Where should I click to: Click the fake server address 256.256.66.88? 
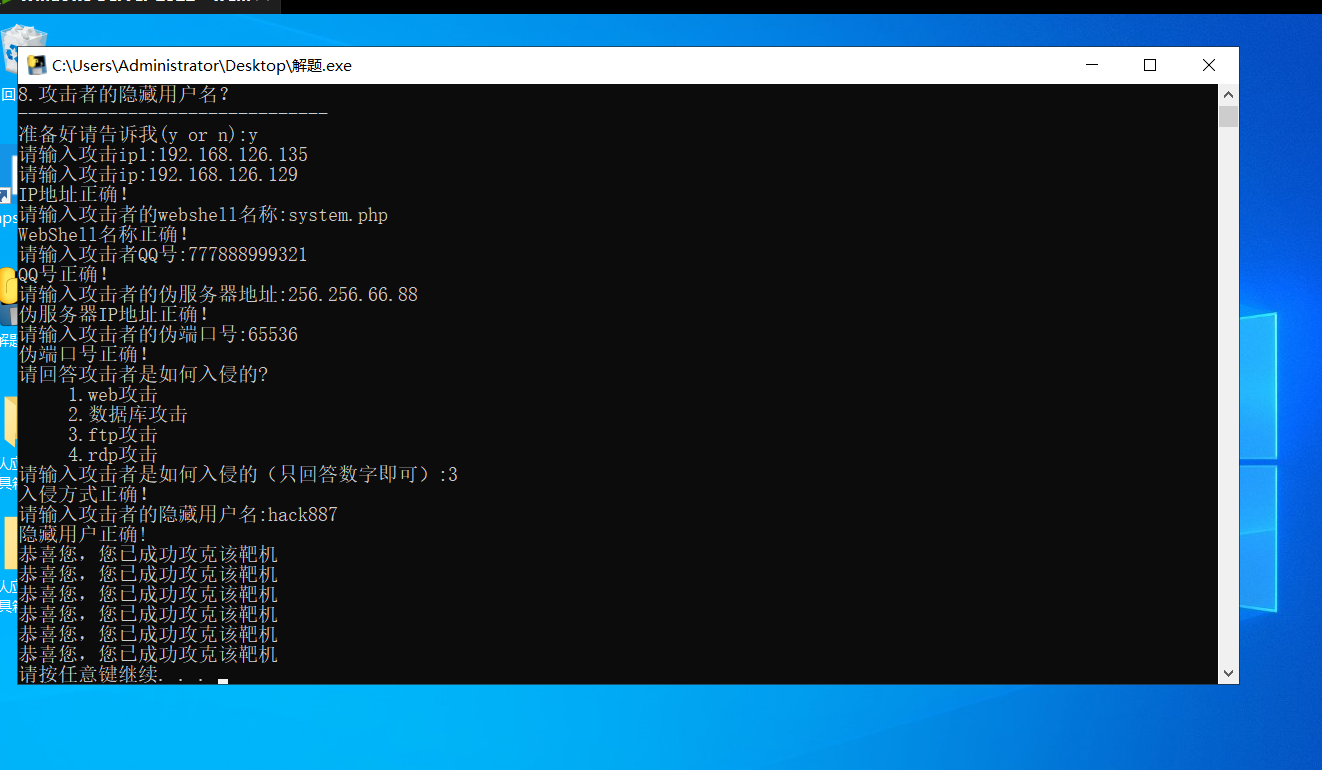(353, 295)
